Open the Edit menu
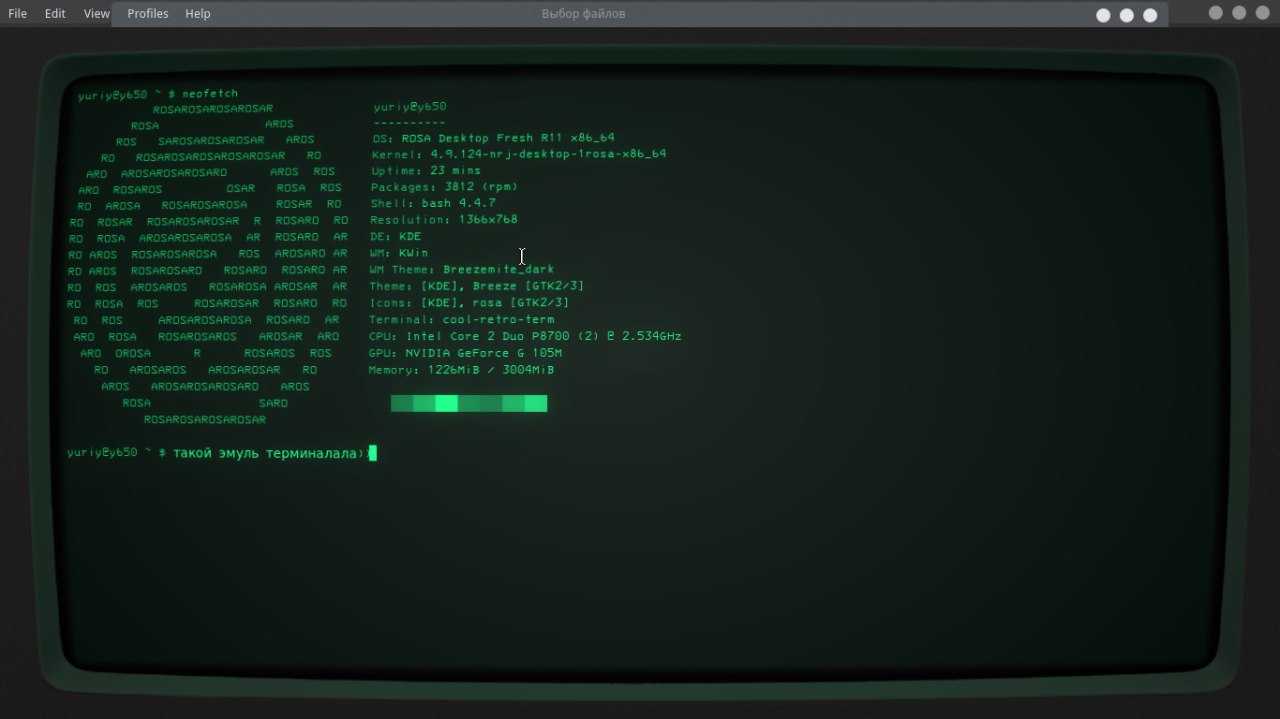The width and height of the screenshot is (1280, 719). (x=55, y=14)
